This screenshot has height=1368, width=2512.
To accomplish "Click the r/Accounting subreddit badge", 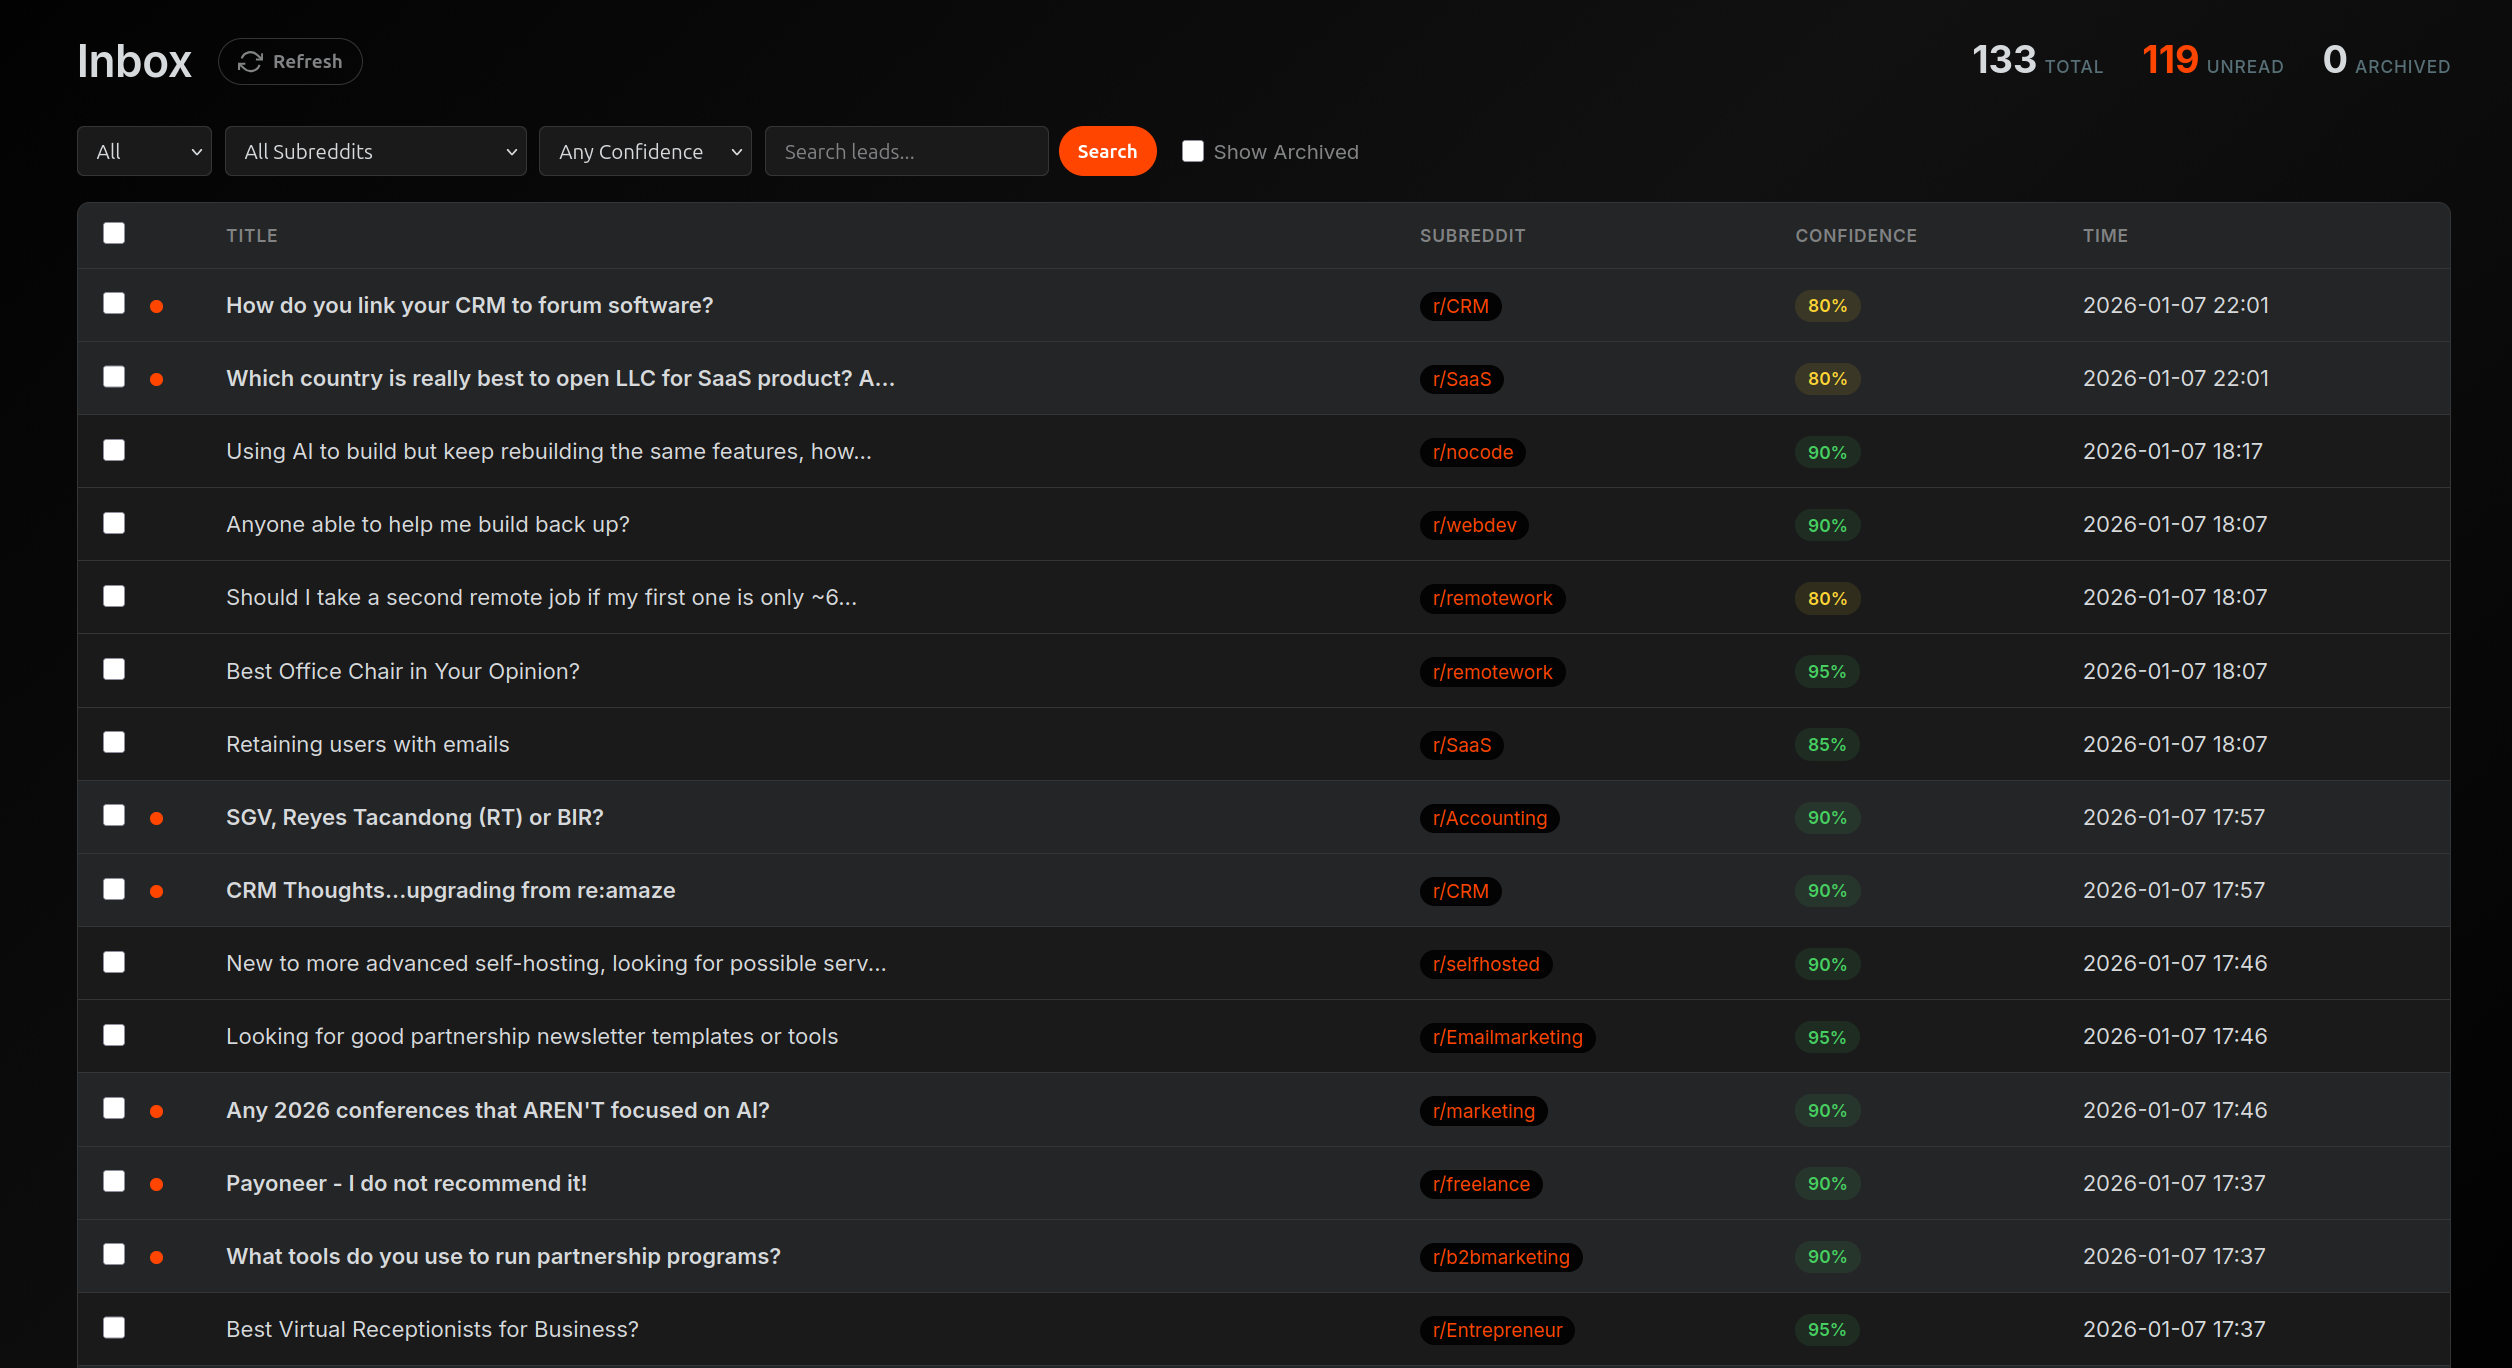I will [1489, 818].
